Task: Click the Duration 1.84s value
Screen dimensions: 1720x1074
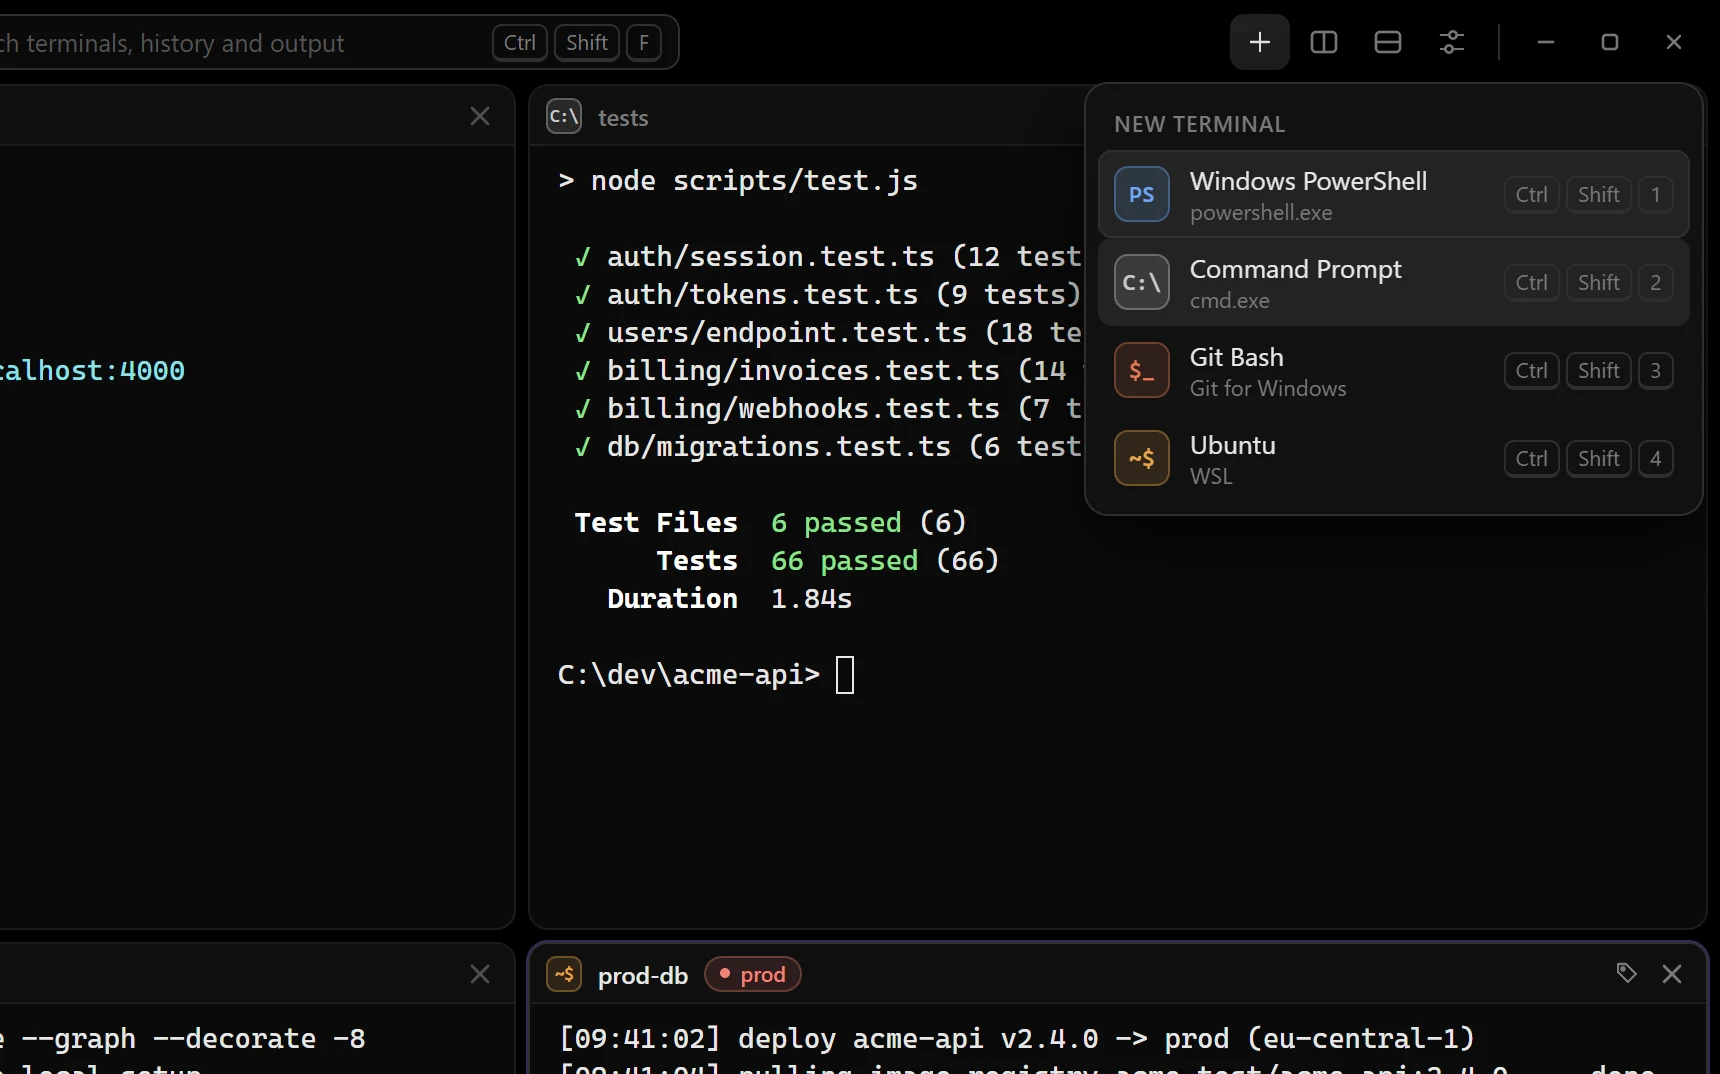Action: [811, 599]
